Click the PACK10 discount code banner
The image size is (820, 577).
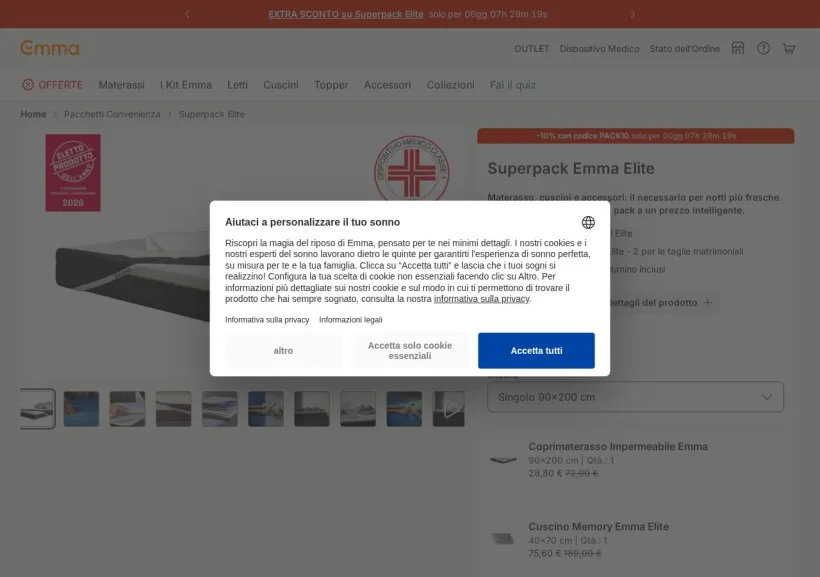click(635, 135)
